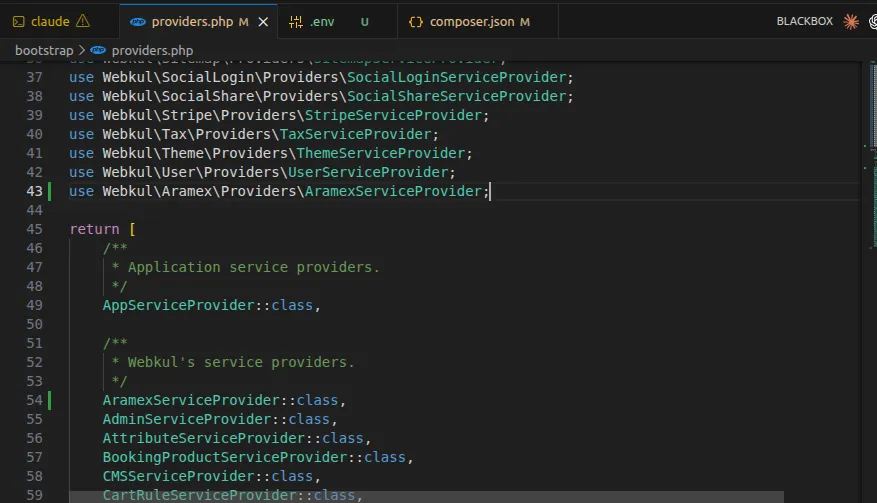Click CMSServiceProvider::class on line 58
The height and width of the screenshot is (503, 877).
tap(208, 477)
